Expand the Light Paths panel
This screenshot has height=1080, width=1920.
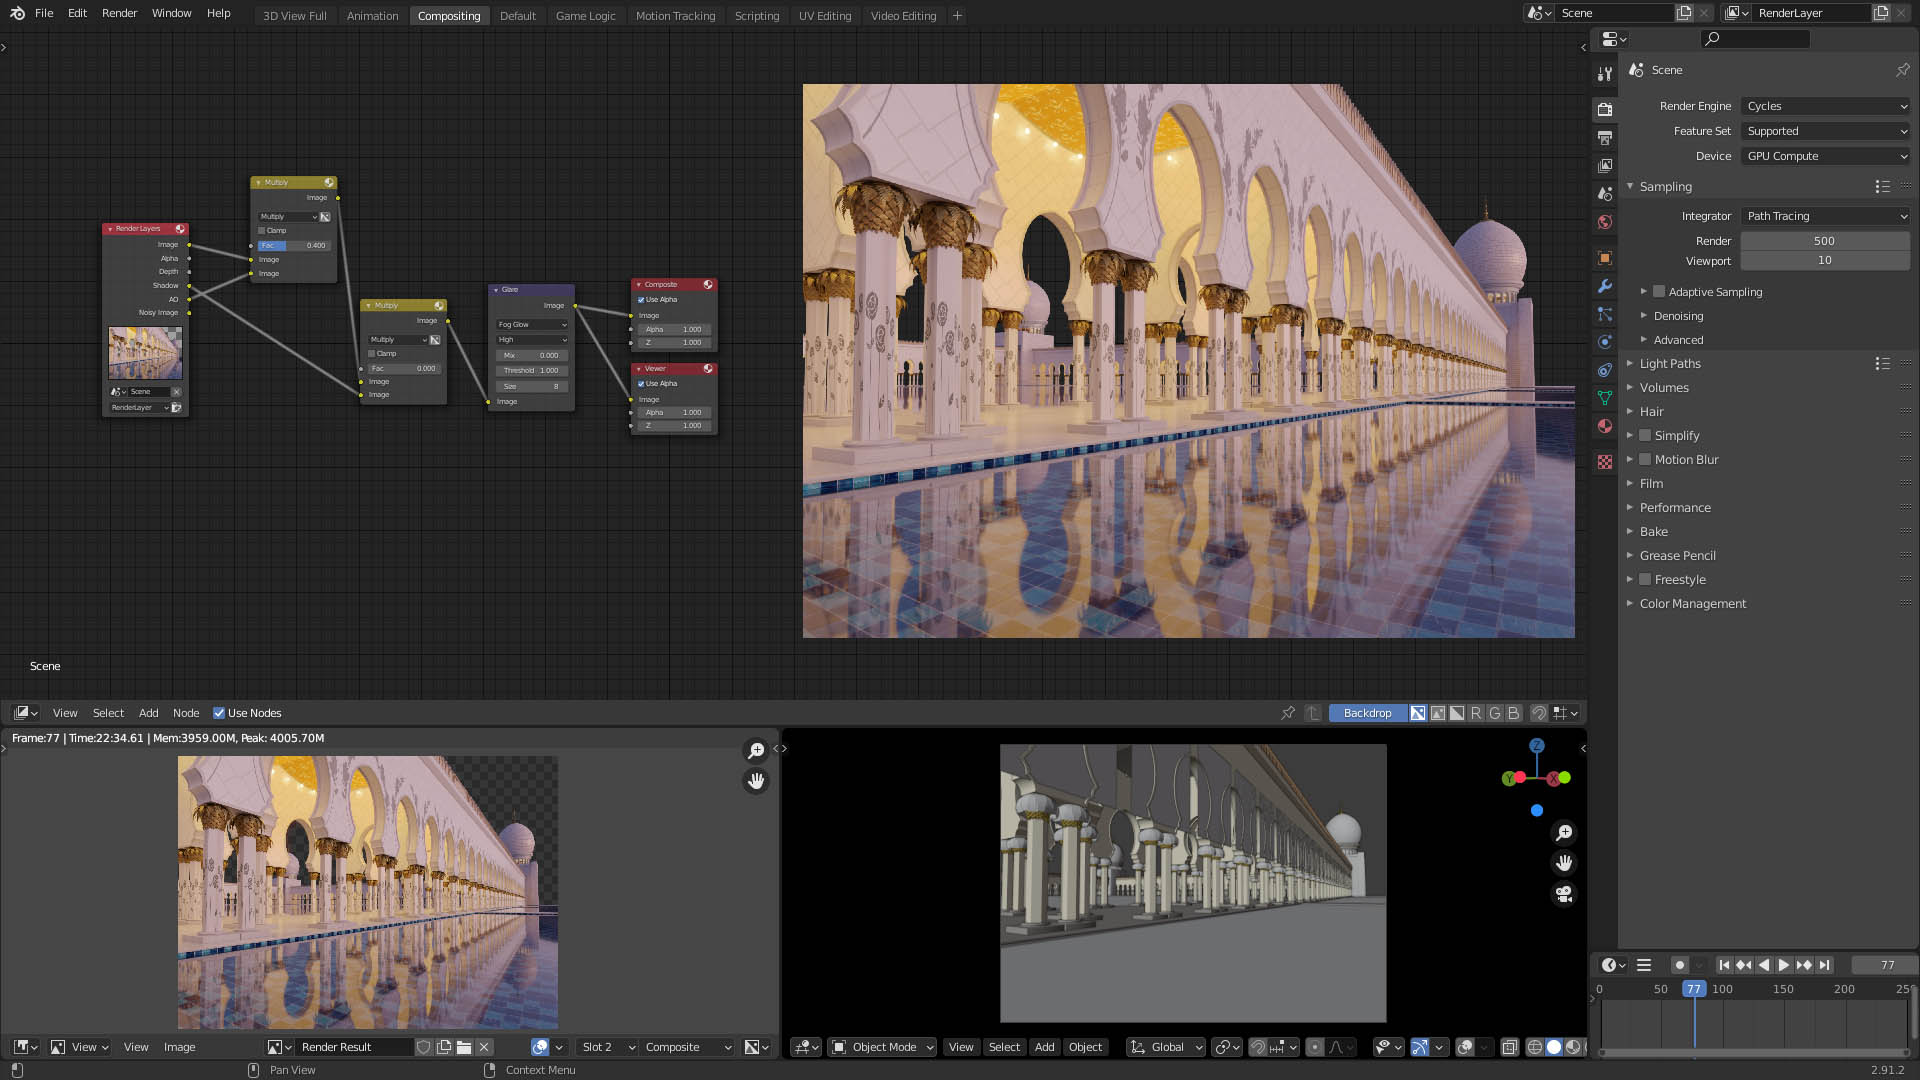click(x=1670, y=364)
